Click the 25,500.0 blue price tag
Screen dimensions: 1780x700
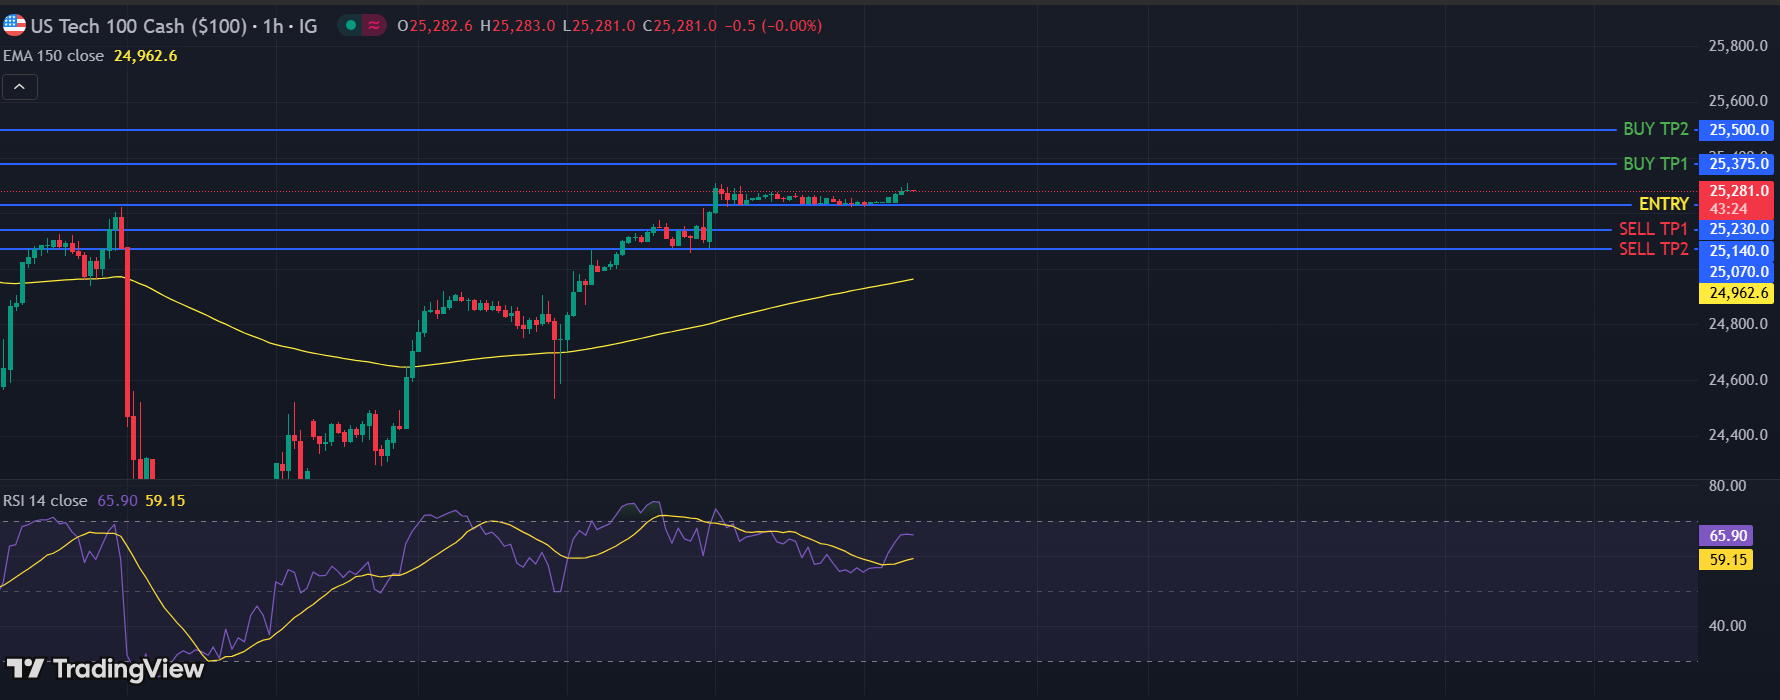[x=1738, y=130]
